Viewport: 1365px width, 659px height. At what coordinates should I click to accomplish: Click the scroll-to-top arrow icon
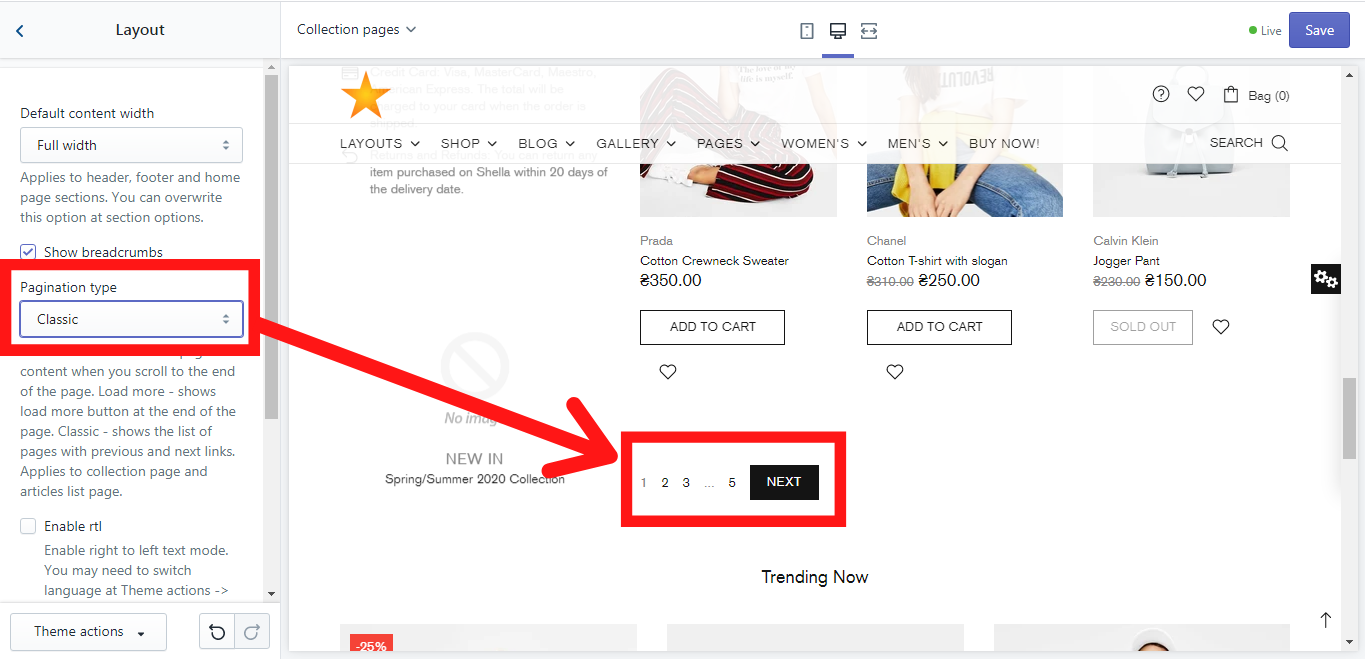(1325, 620)
